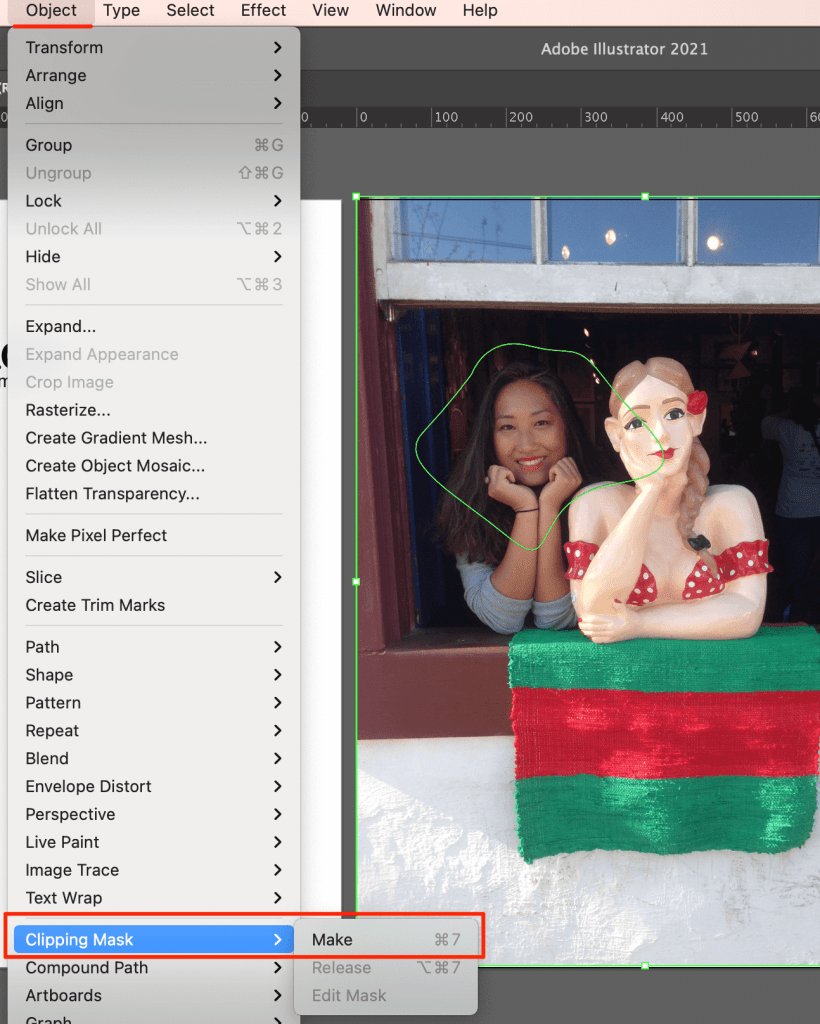Choose Rasterize from the Object menu

(67, 410)
